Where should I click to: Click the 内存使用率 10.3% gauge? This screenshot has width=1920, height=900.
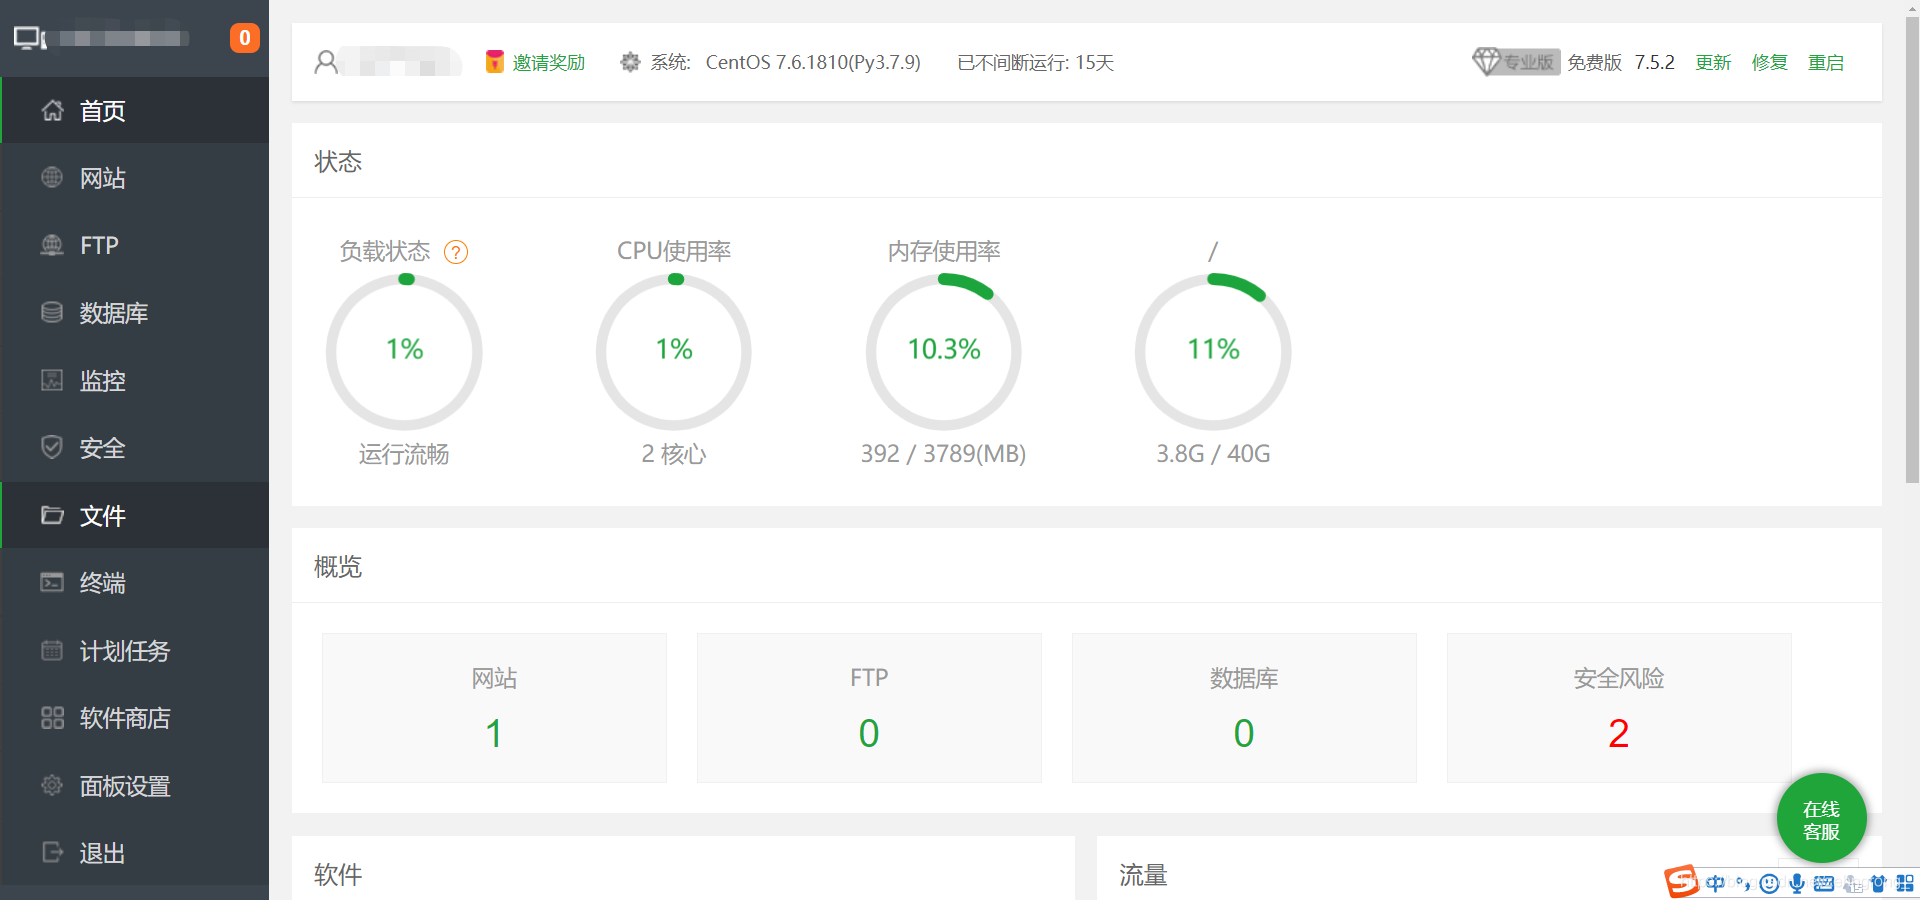[944, 352]
